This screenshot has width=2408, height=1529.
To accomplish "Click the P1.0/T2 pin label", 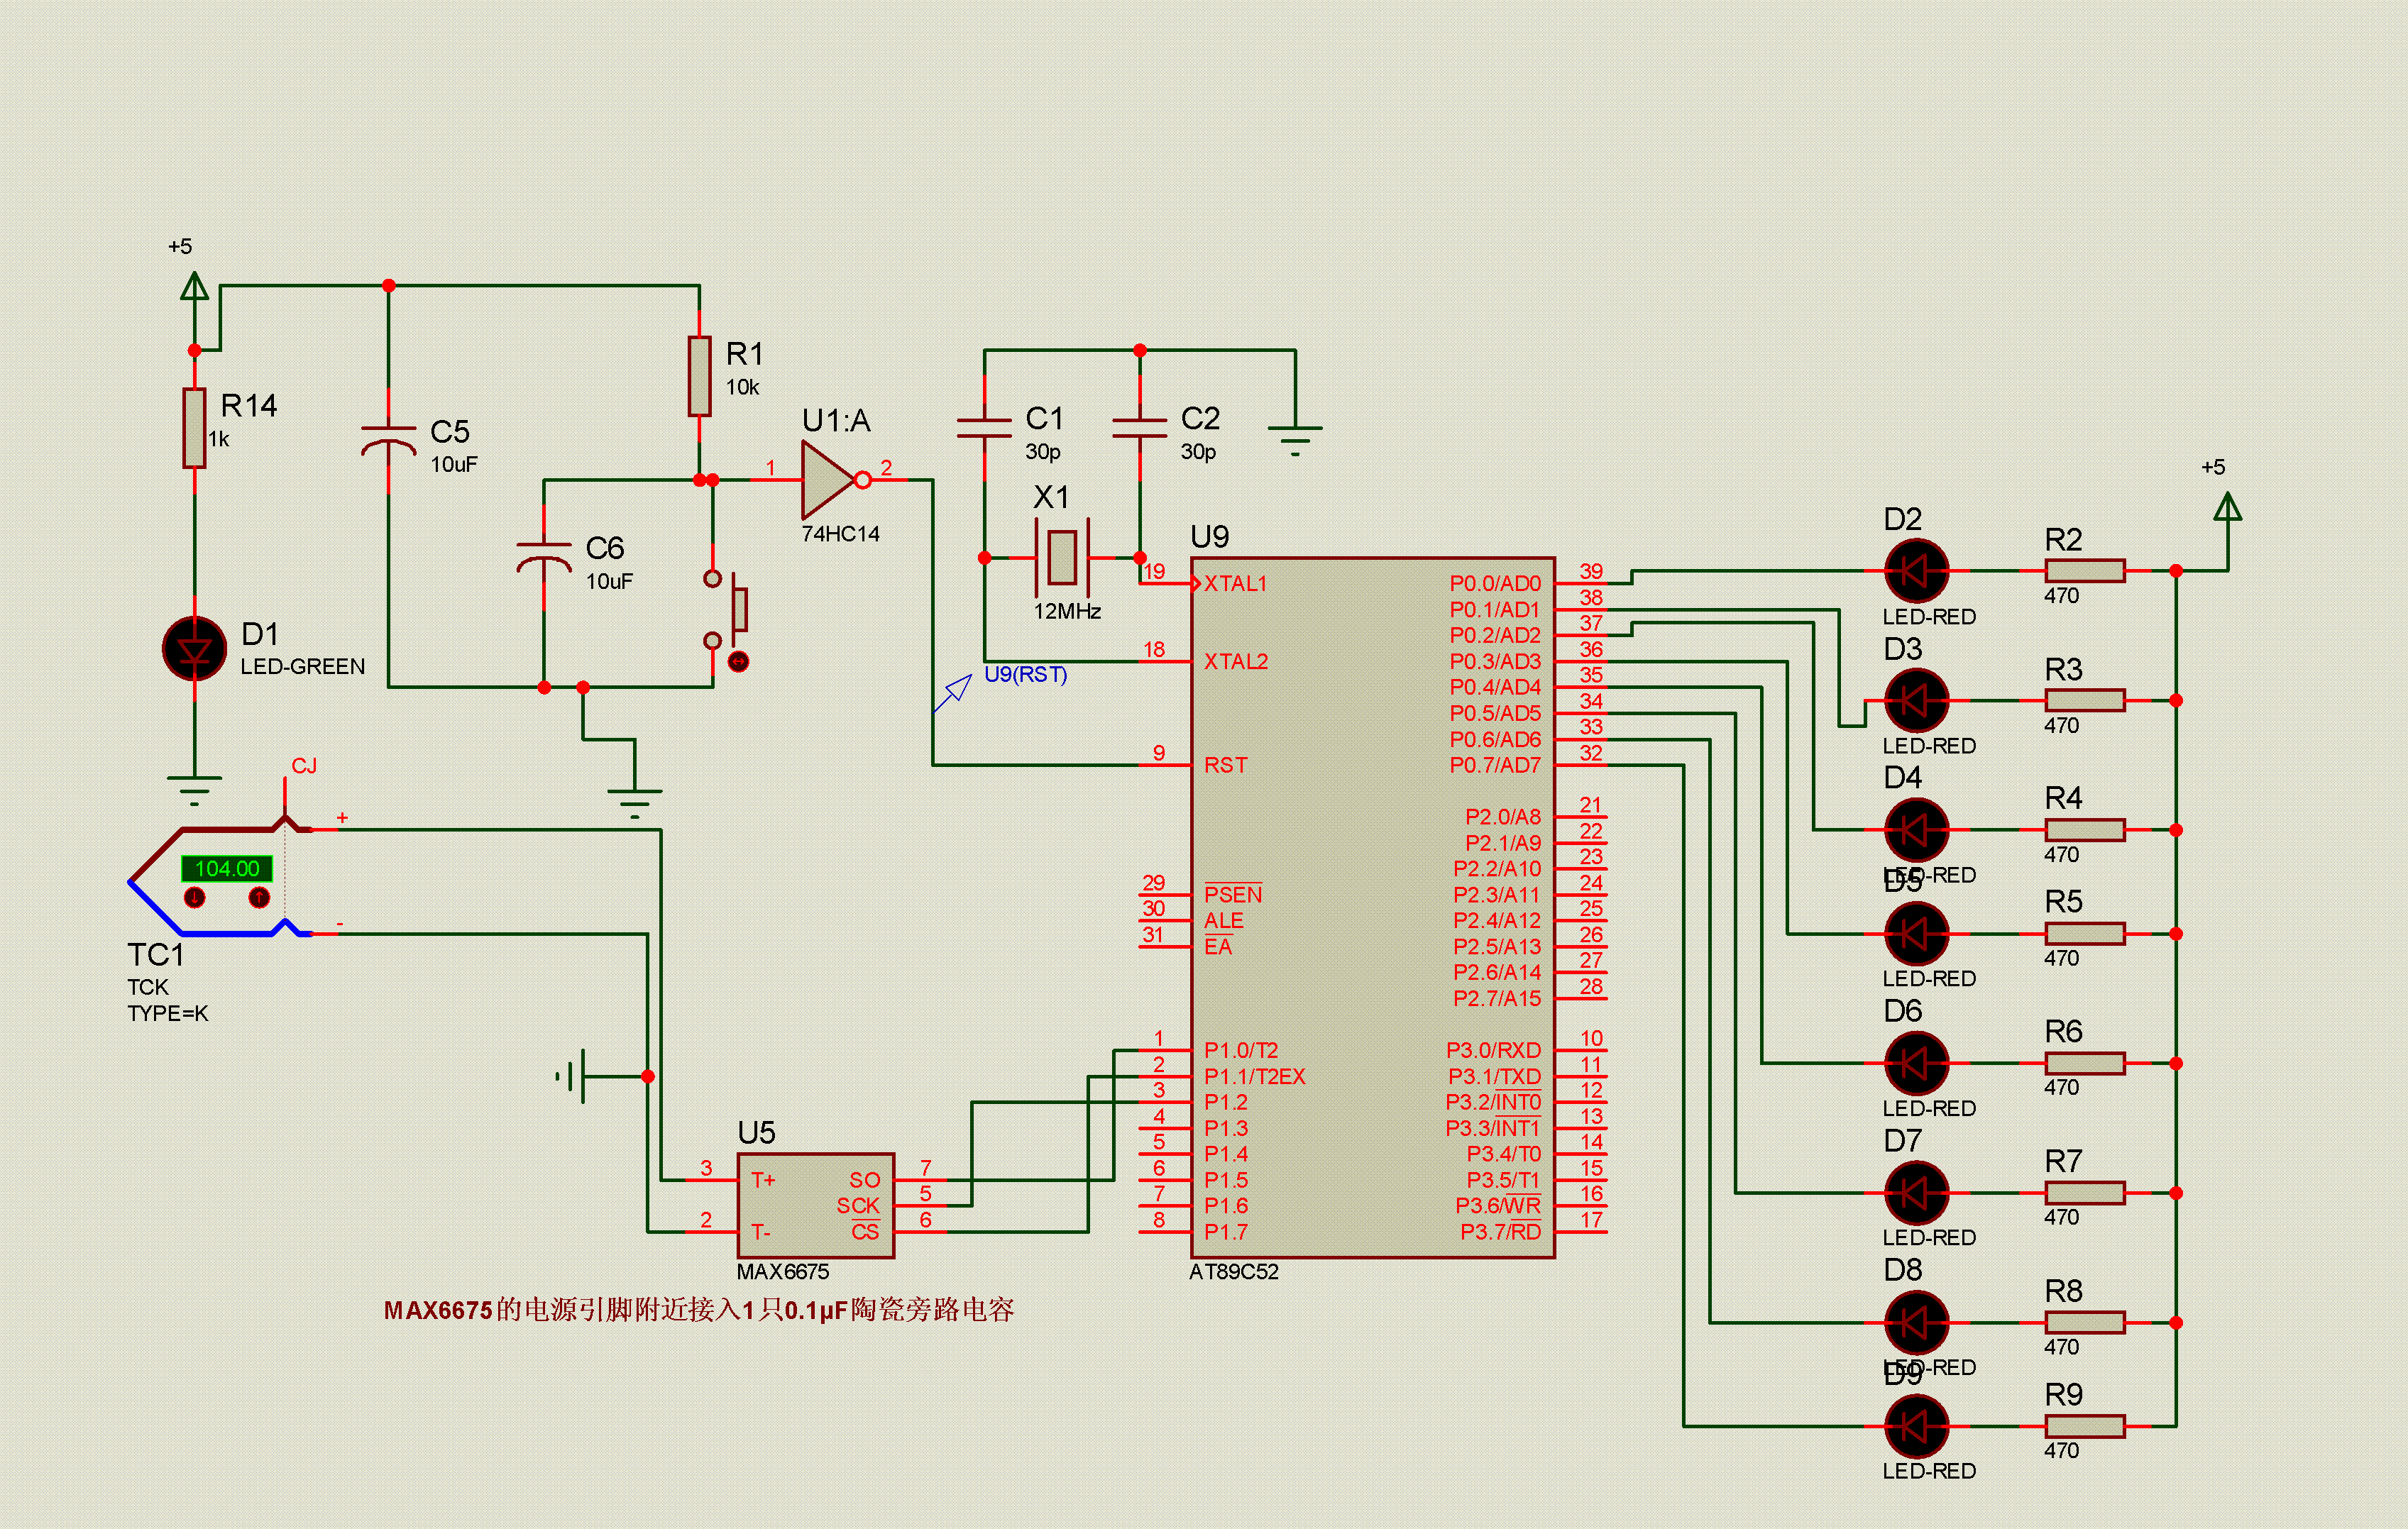I will [x=1240, y=1050].
